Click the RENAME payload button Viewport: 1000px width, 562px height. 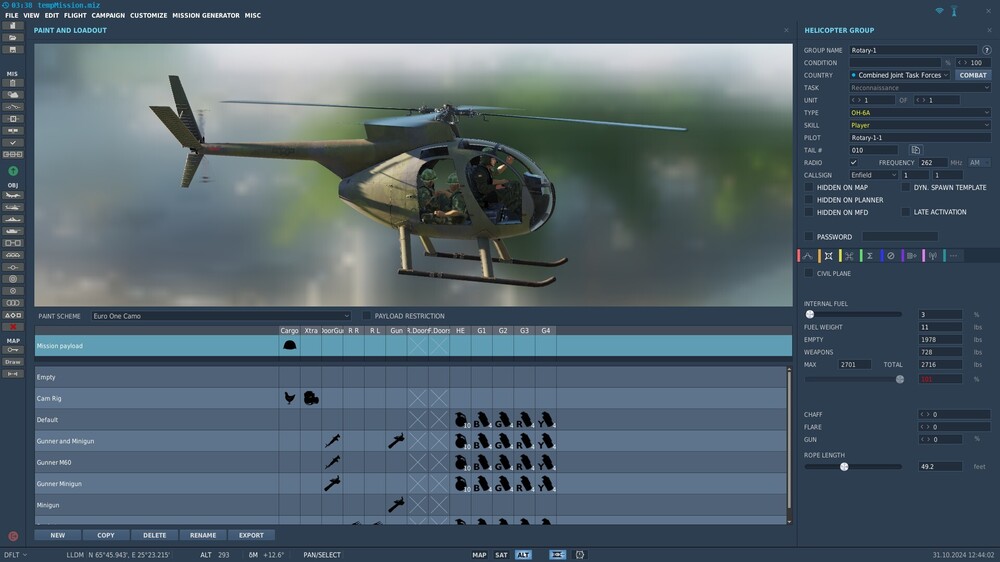[203, 535]
